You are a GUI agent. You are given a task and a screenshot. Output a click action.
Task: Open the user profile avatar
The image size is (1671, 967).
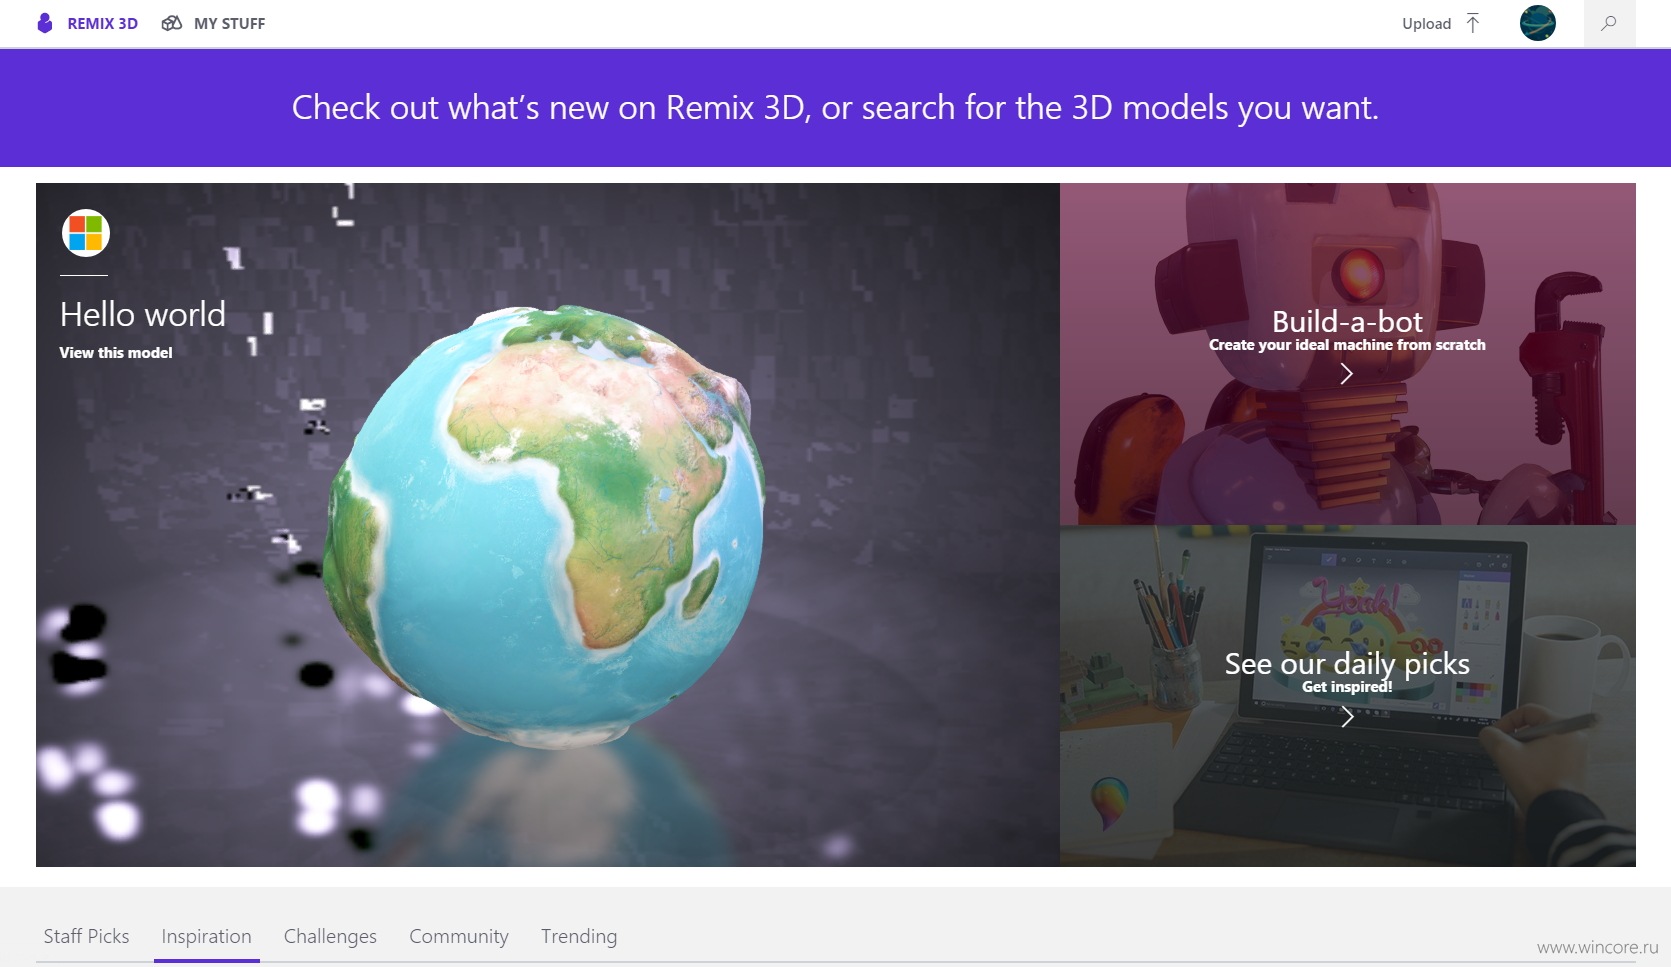[x=1537, y=23]
